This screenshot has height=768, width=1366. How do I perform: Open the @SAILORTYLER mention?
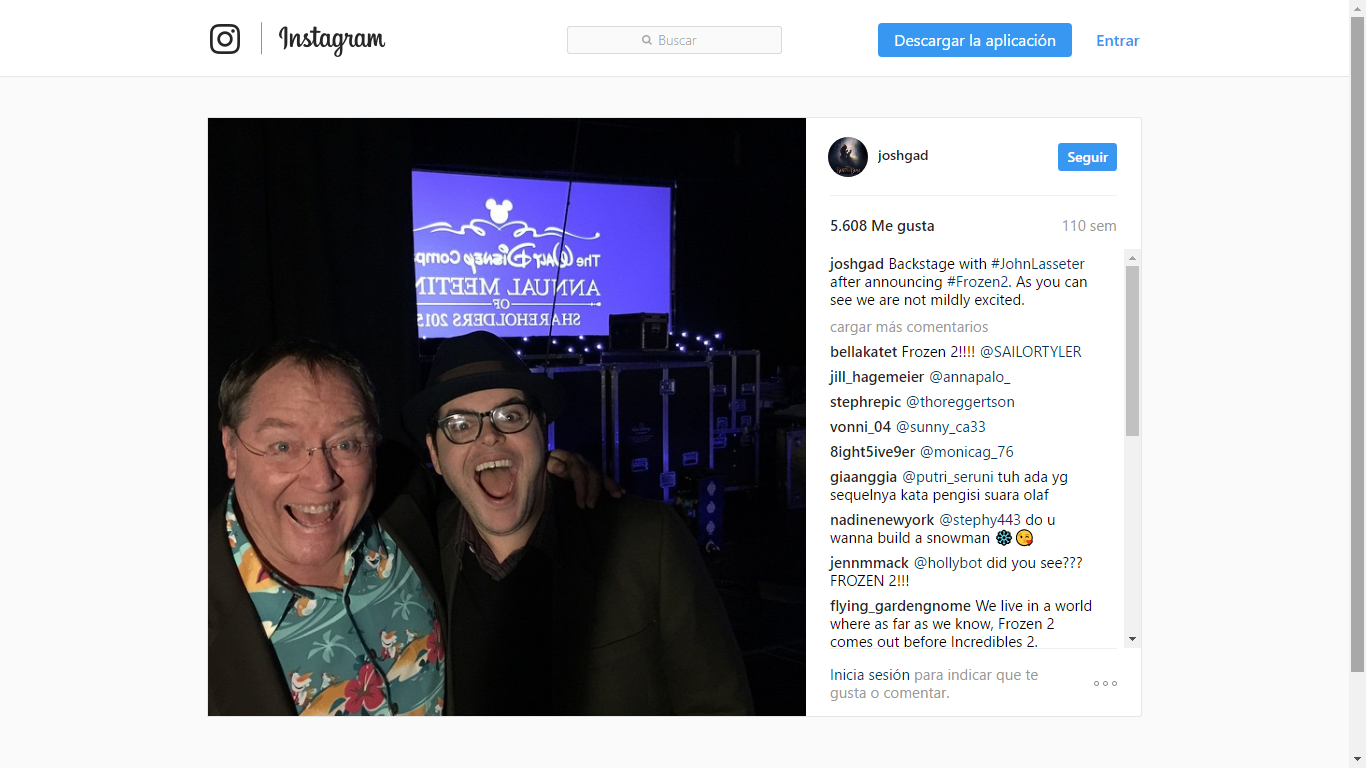(1031, 352)
